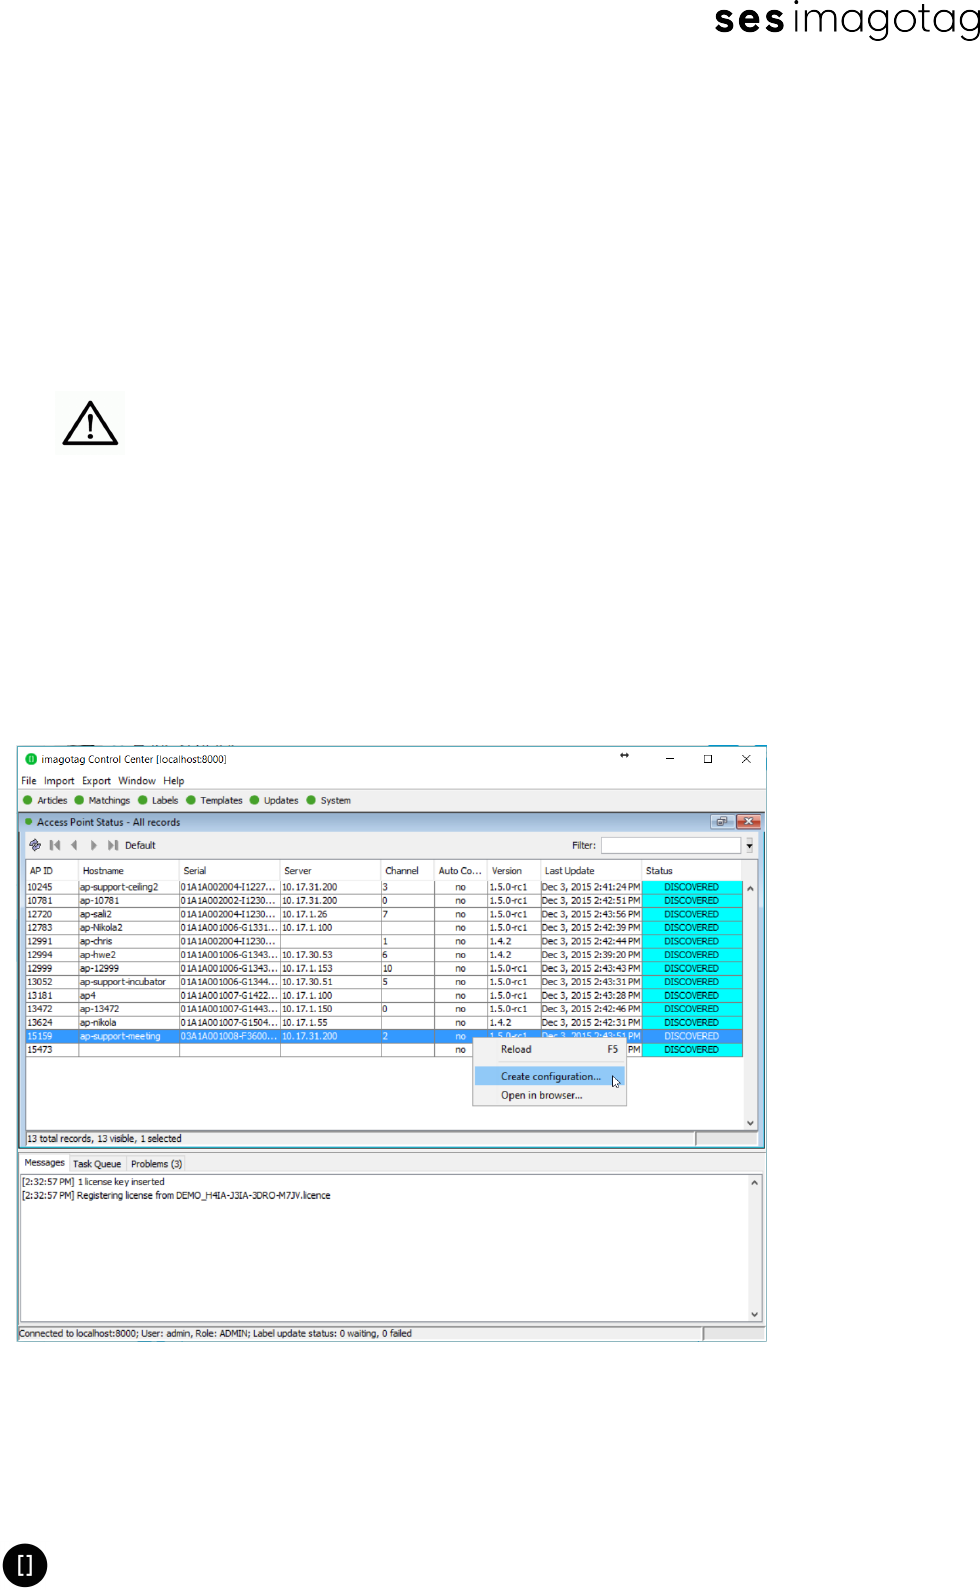Open the Templates view
This screenshot has width=980, height=1590.
[x=215, y=801]
